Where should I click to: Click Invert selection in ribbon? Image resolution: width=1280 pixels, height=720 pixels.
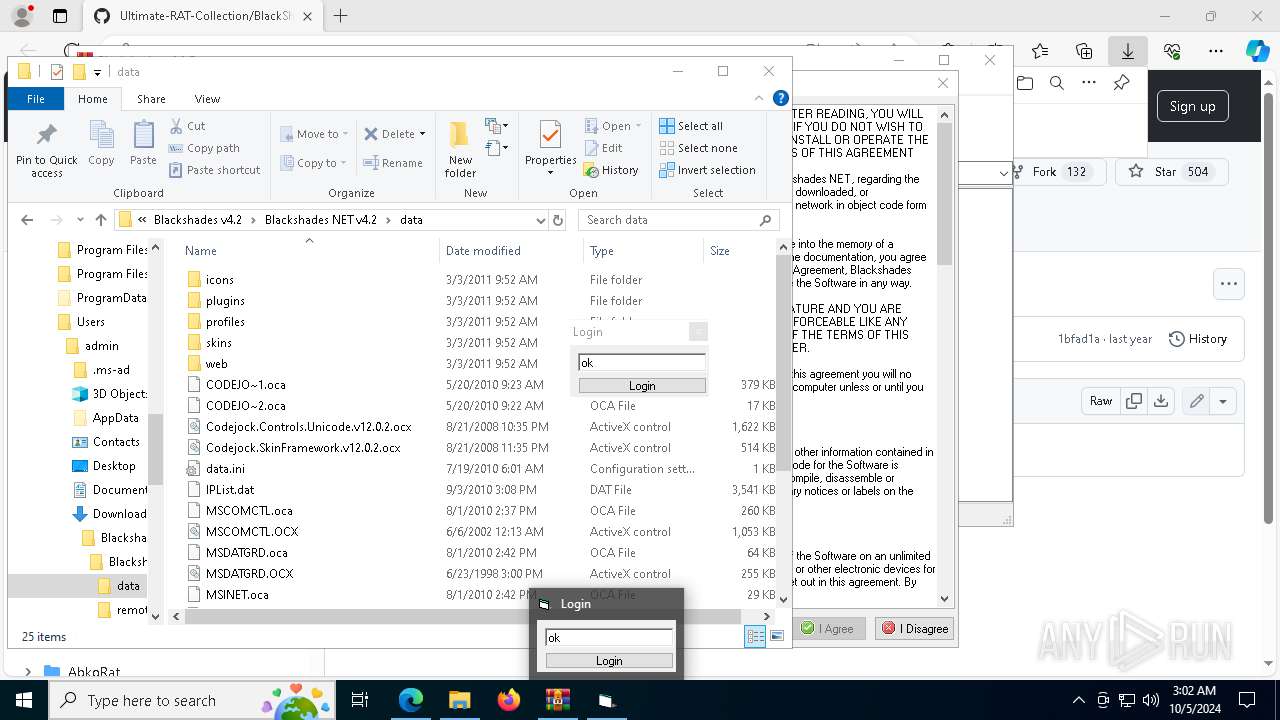[707, 170]
